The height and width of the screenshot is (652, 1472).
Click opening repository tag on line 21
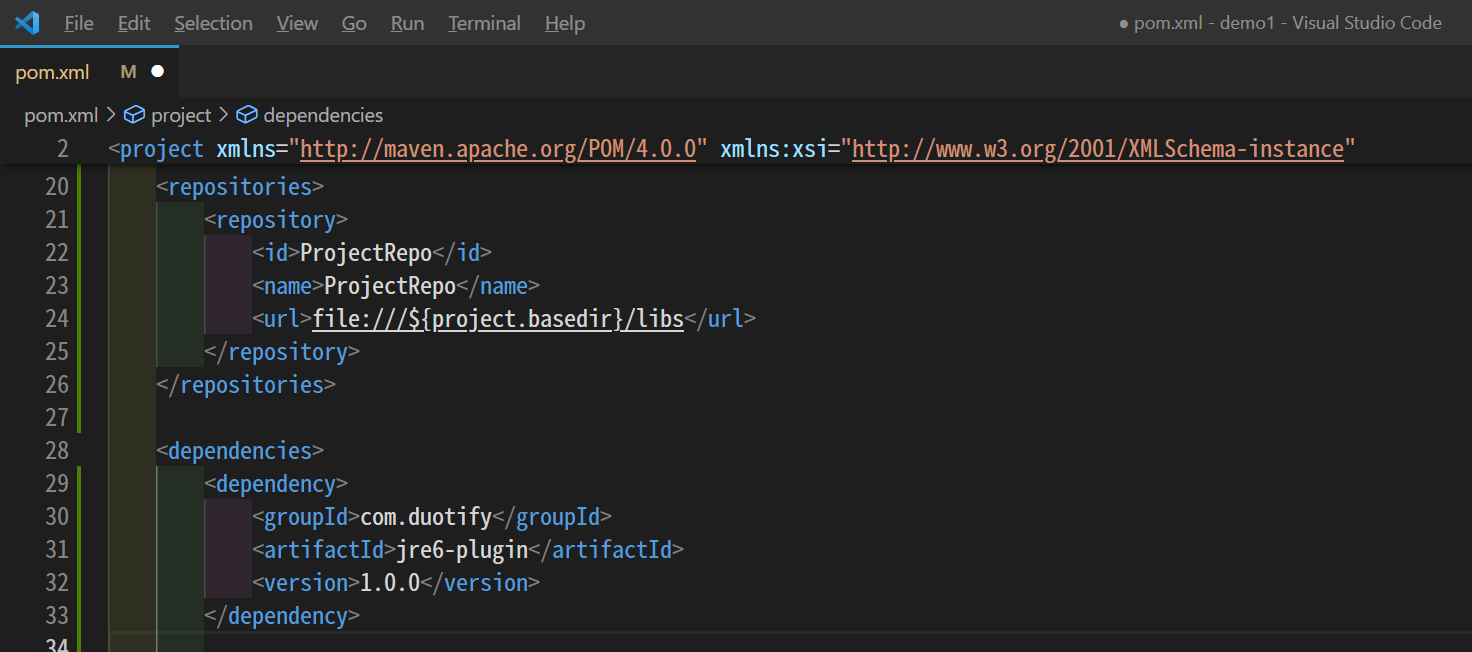276,220
